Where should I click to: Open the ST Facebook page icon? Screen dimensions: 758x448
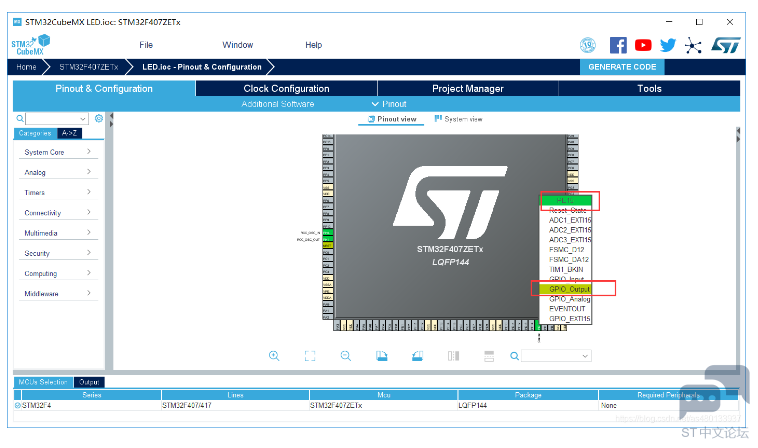point(618,45)
